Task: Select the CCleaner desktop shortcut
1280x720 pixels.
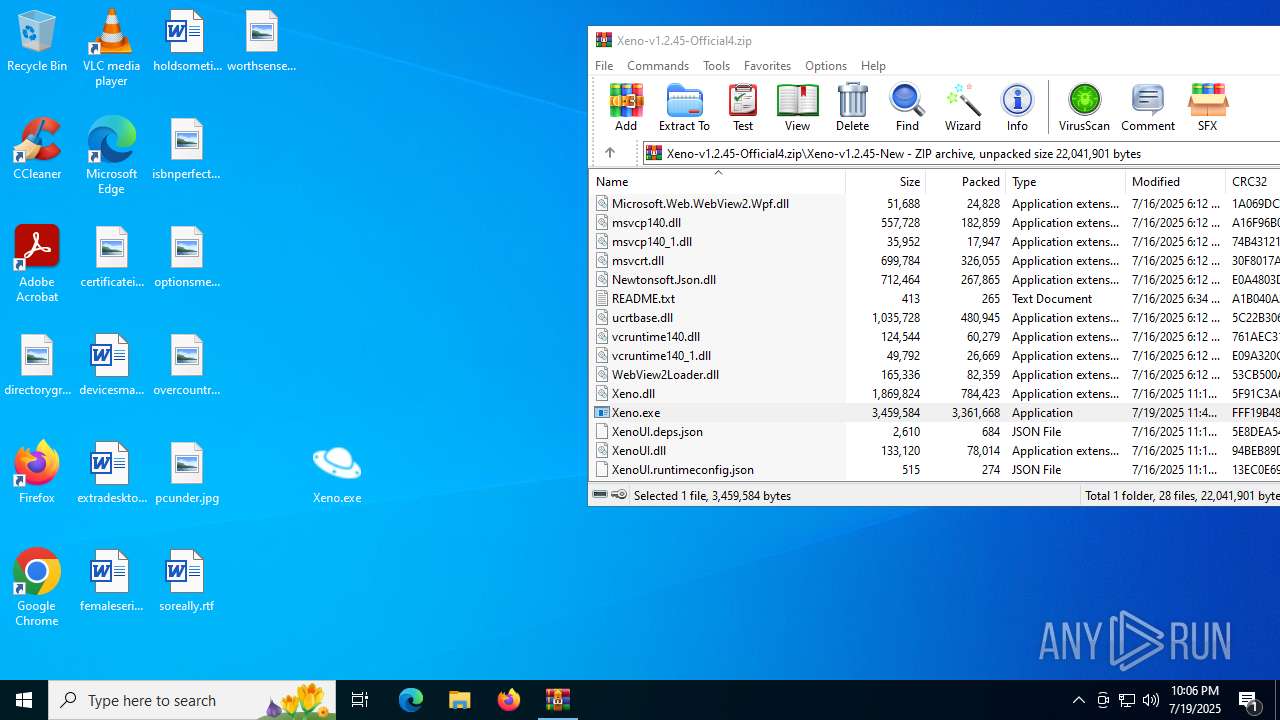Action: click(x=37, y=149)
